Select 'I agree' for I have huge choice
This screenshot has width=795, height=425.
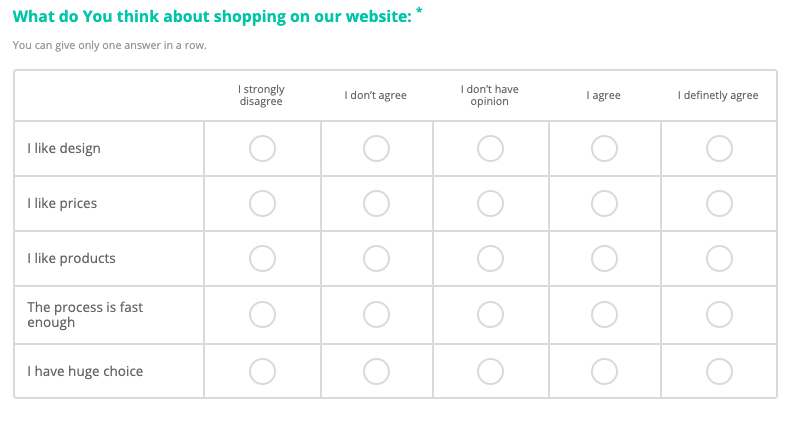pos(604,372)
